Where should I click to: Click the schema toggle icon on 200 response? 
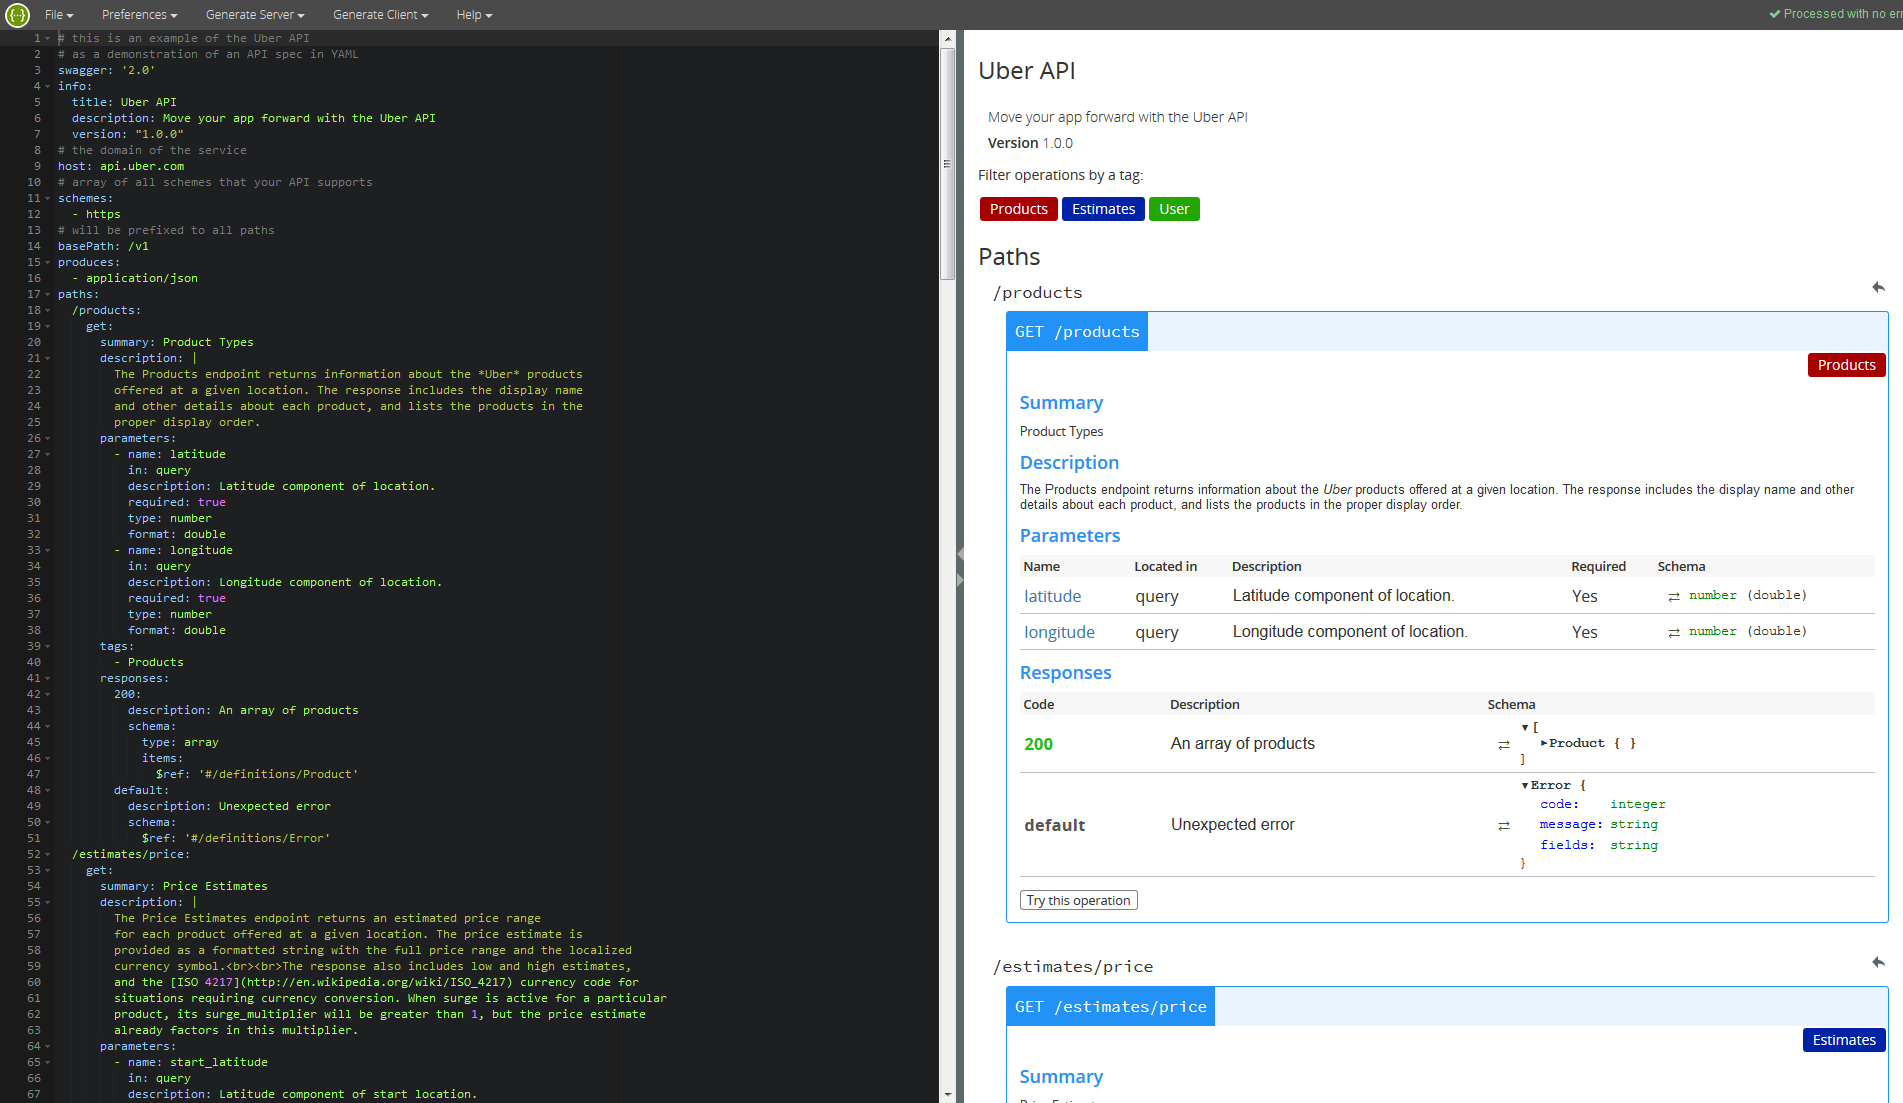1504,744
